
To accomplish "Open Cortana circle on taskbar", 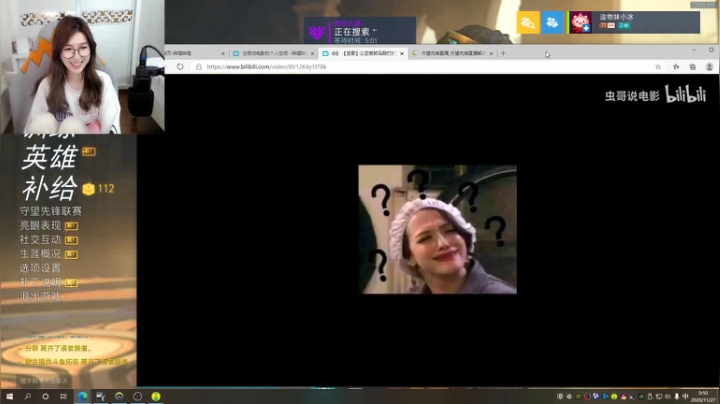I will point(45,396).
